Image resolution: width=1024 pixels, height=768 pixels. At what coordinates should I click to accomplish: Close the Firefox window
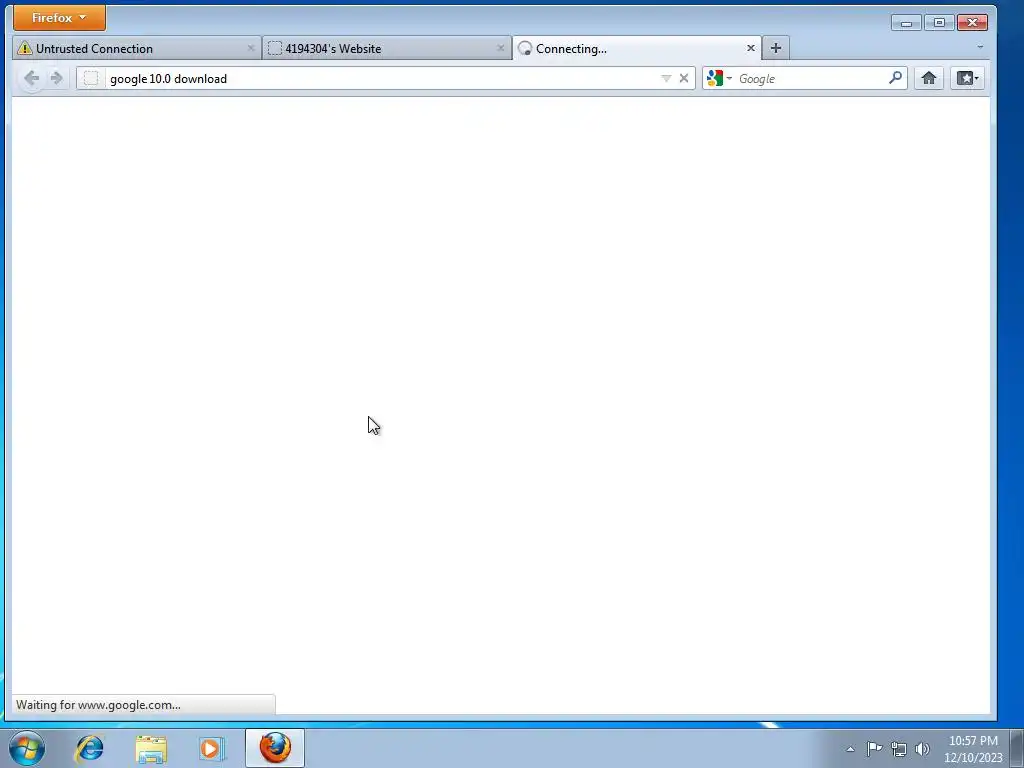972,23
